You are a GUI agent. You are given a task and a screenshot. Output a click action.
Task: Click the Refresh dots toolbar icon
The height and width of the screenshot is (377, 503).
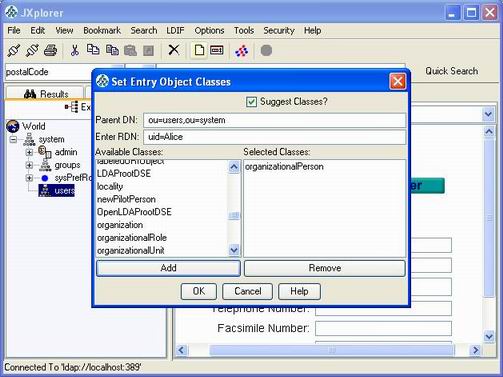tap(242, 51)
